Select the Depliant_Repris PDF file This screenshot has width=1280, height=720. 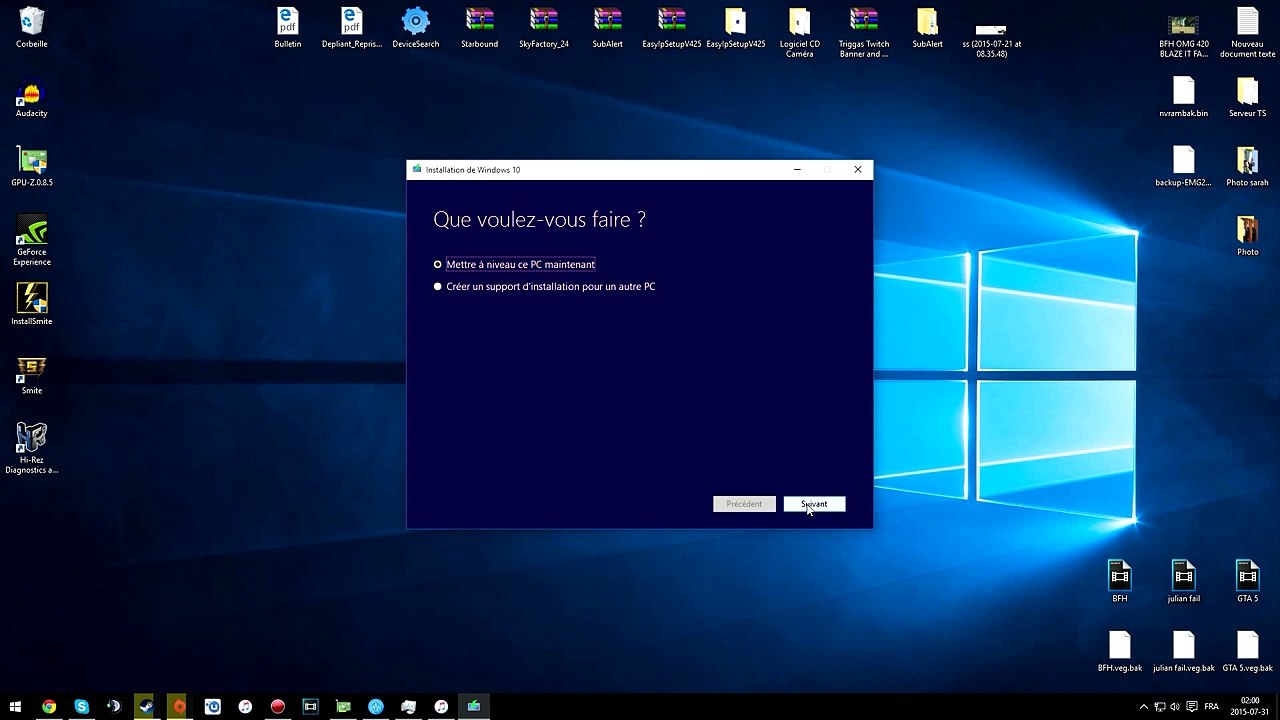(352, 28)
